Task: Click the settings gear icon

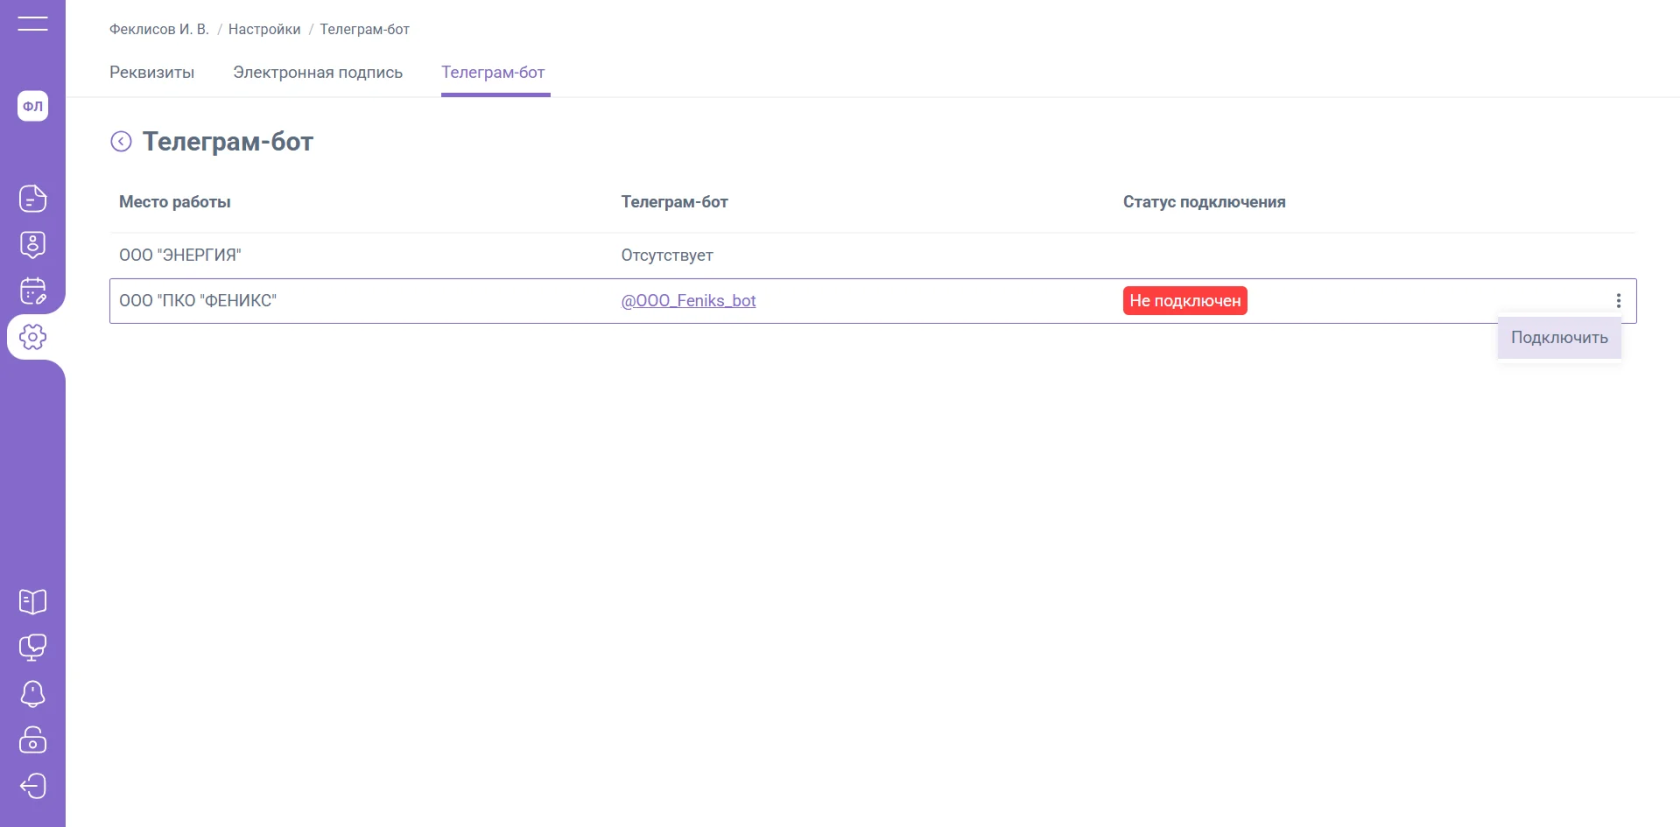Action: click(x=32, y=337)
